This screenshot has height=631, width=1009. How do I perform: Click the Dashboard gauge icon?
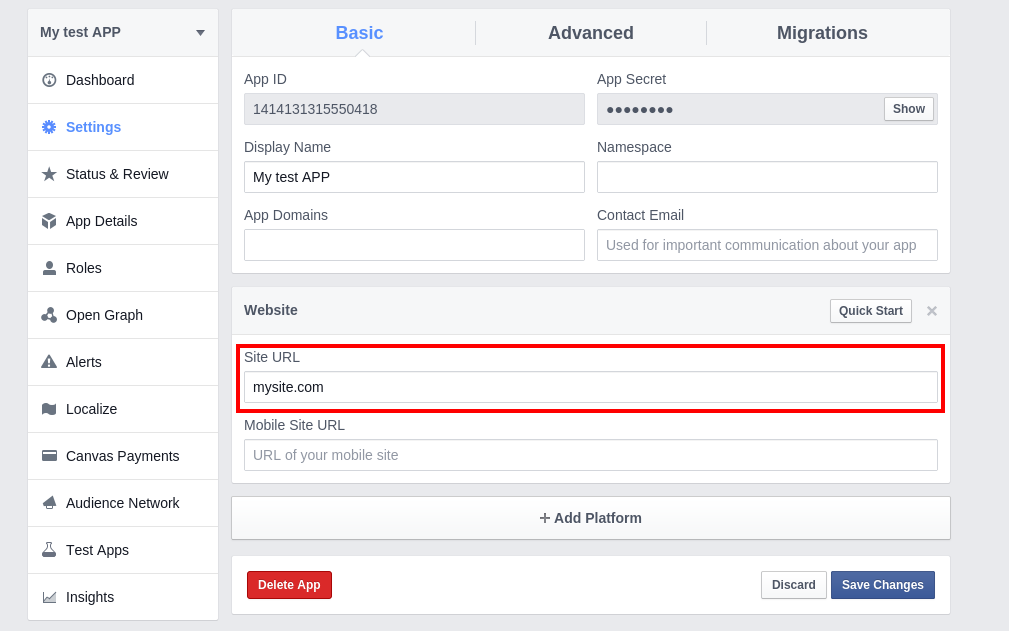point(49,80)
